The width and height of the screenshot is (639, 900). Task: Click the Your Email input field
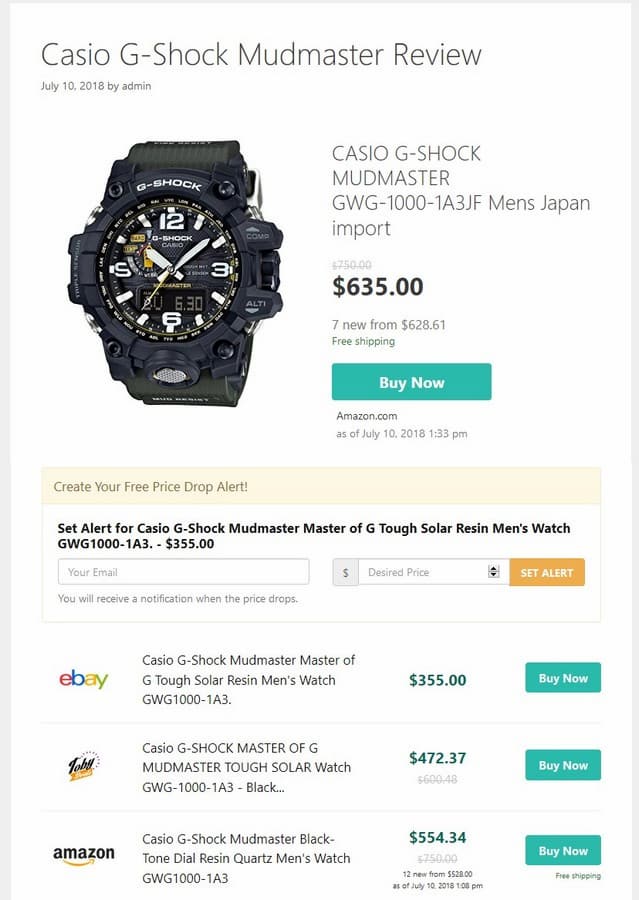point(183,572)
